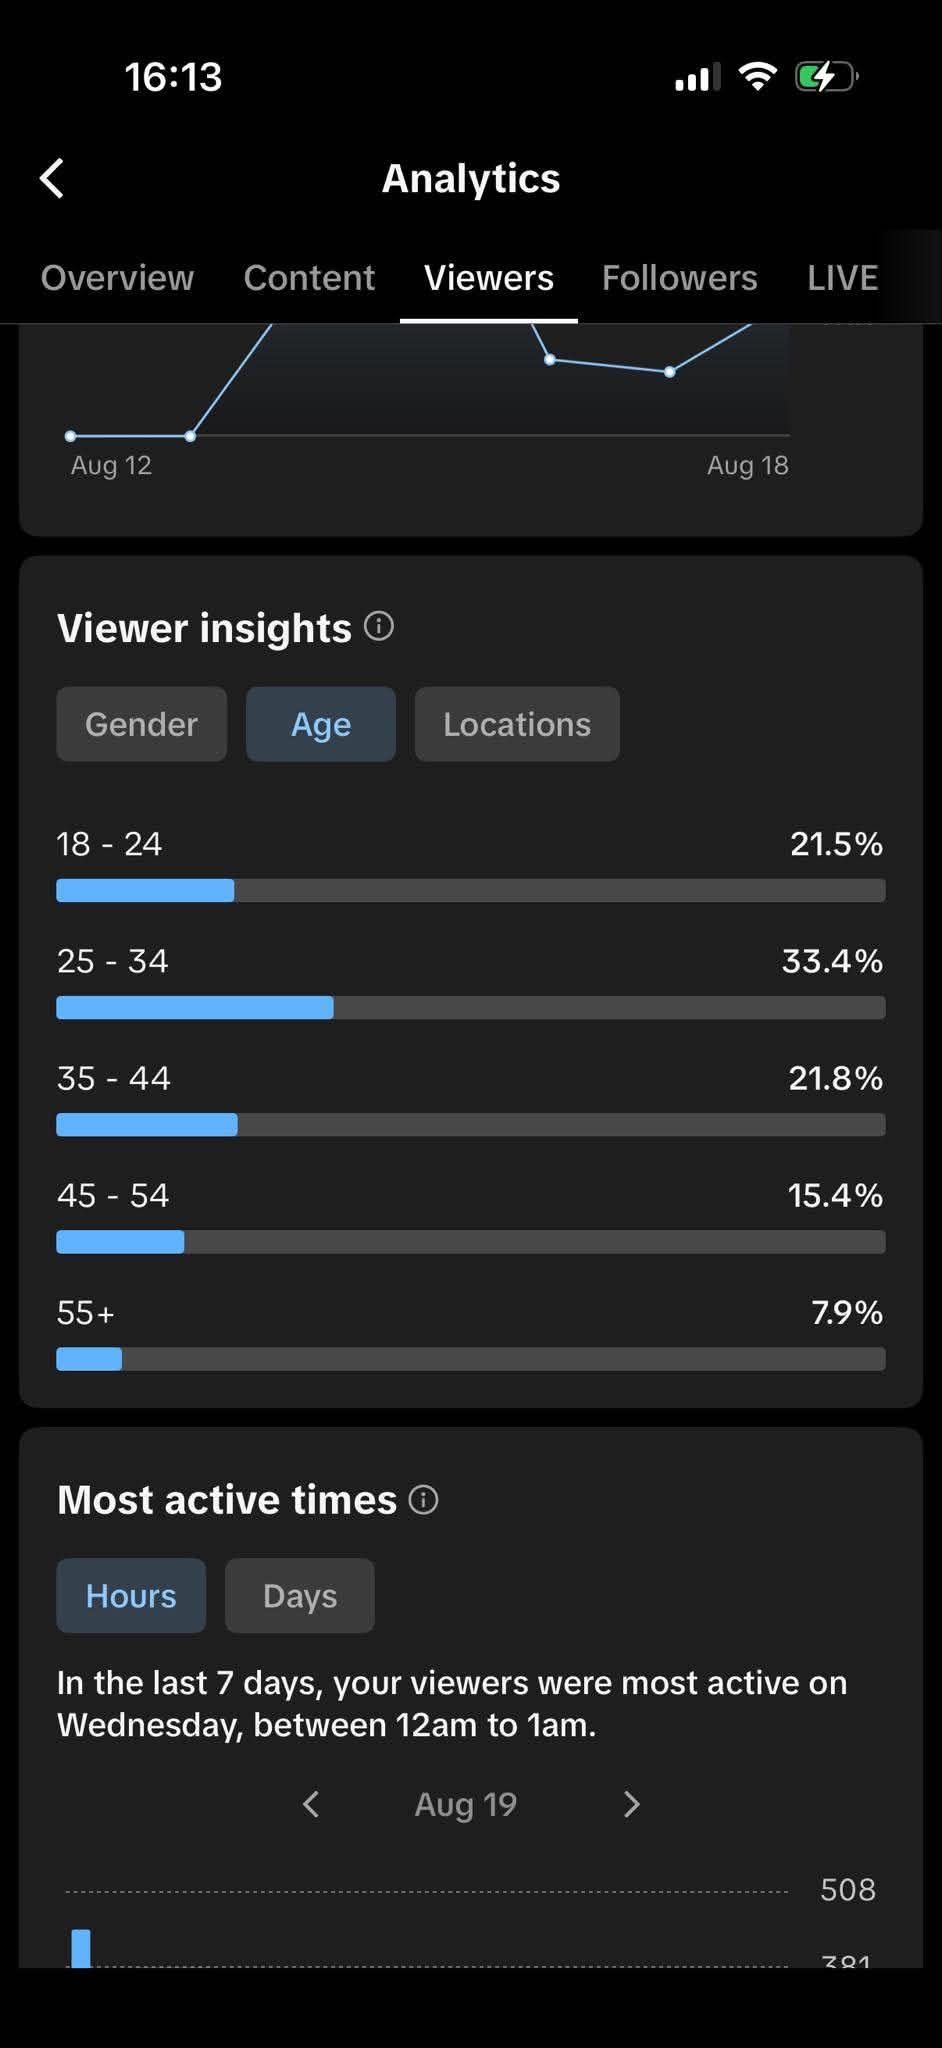Tap the 25 - 34 age percentage bar
The width and height of the screenshot is (942, 2048).
[471, 1008]
